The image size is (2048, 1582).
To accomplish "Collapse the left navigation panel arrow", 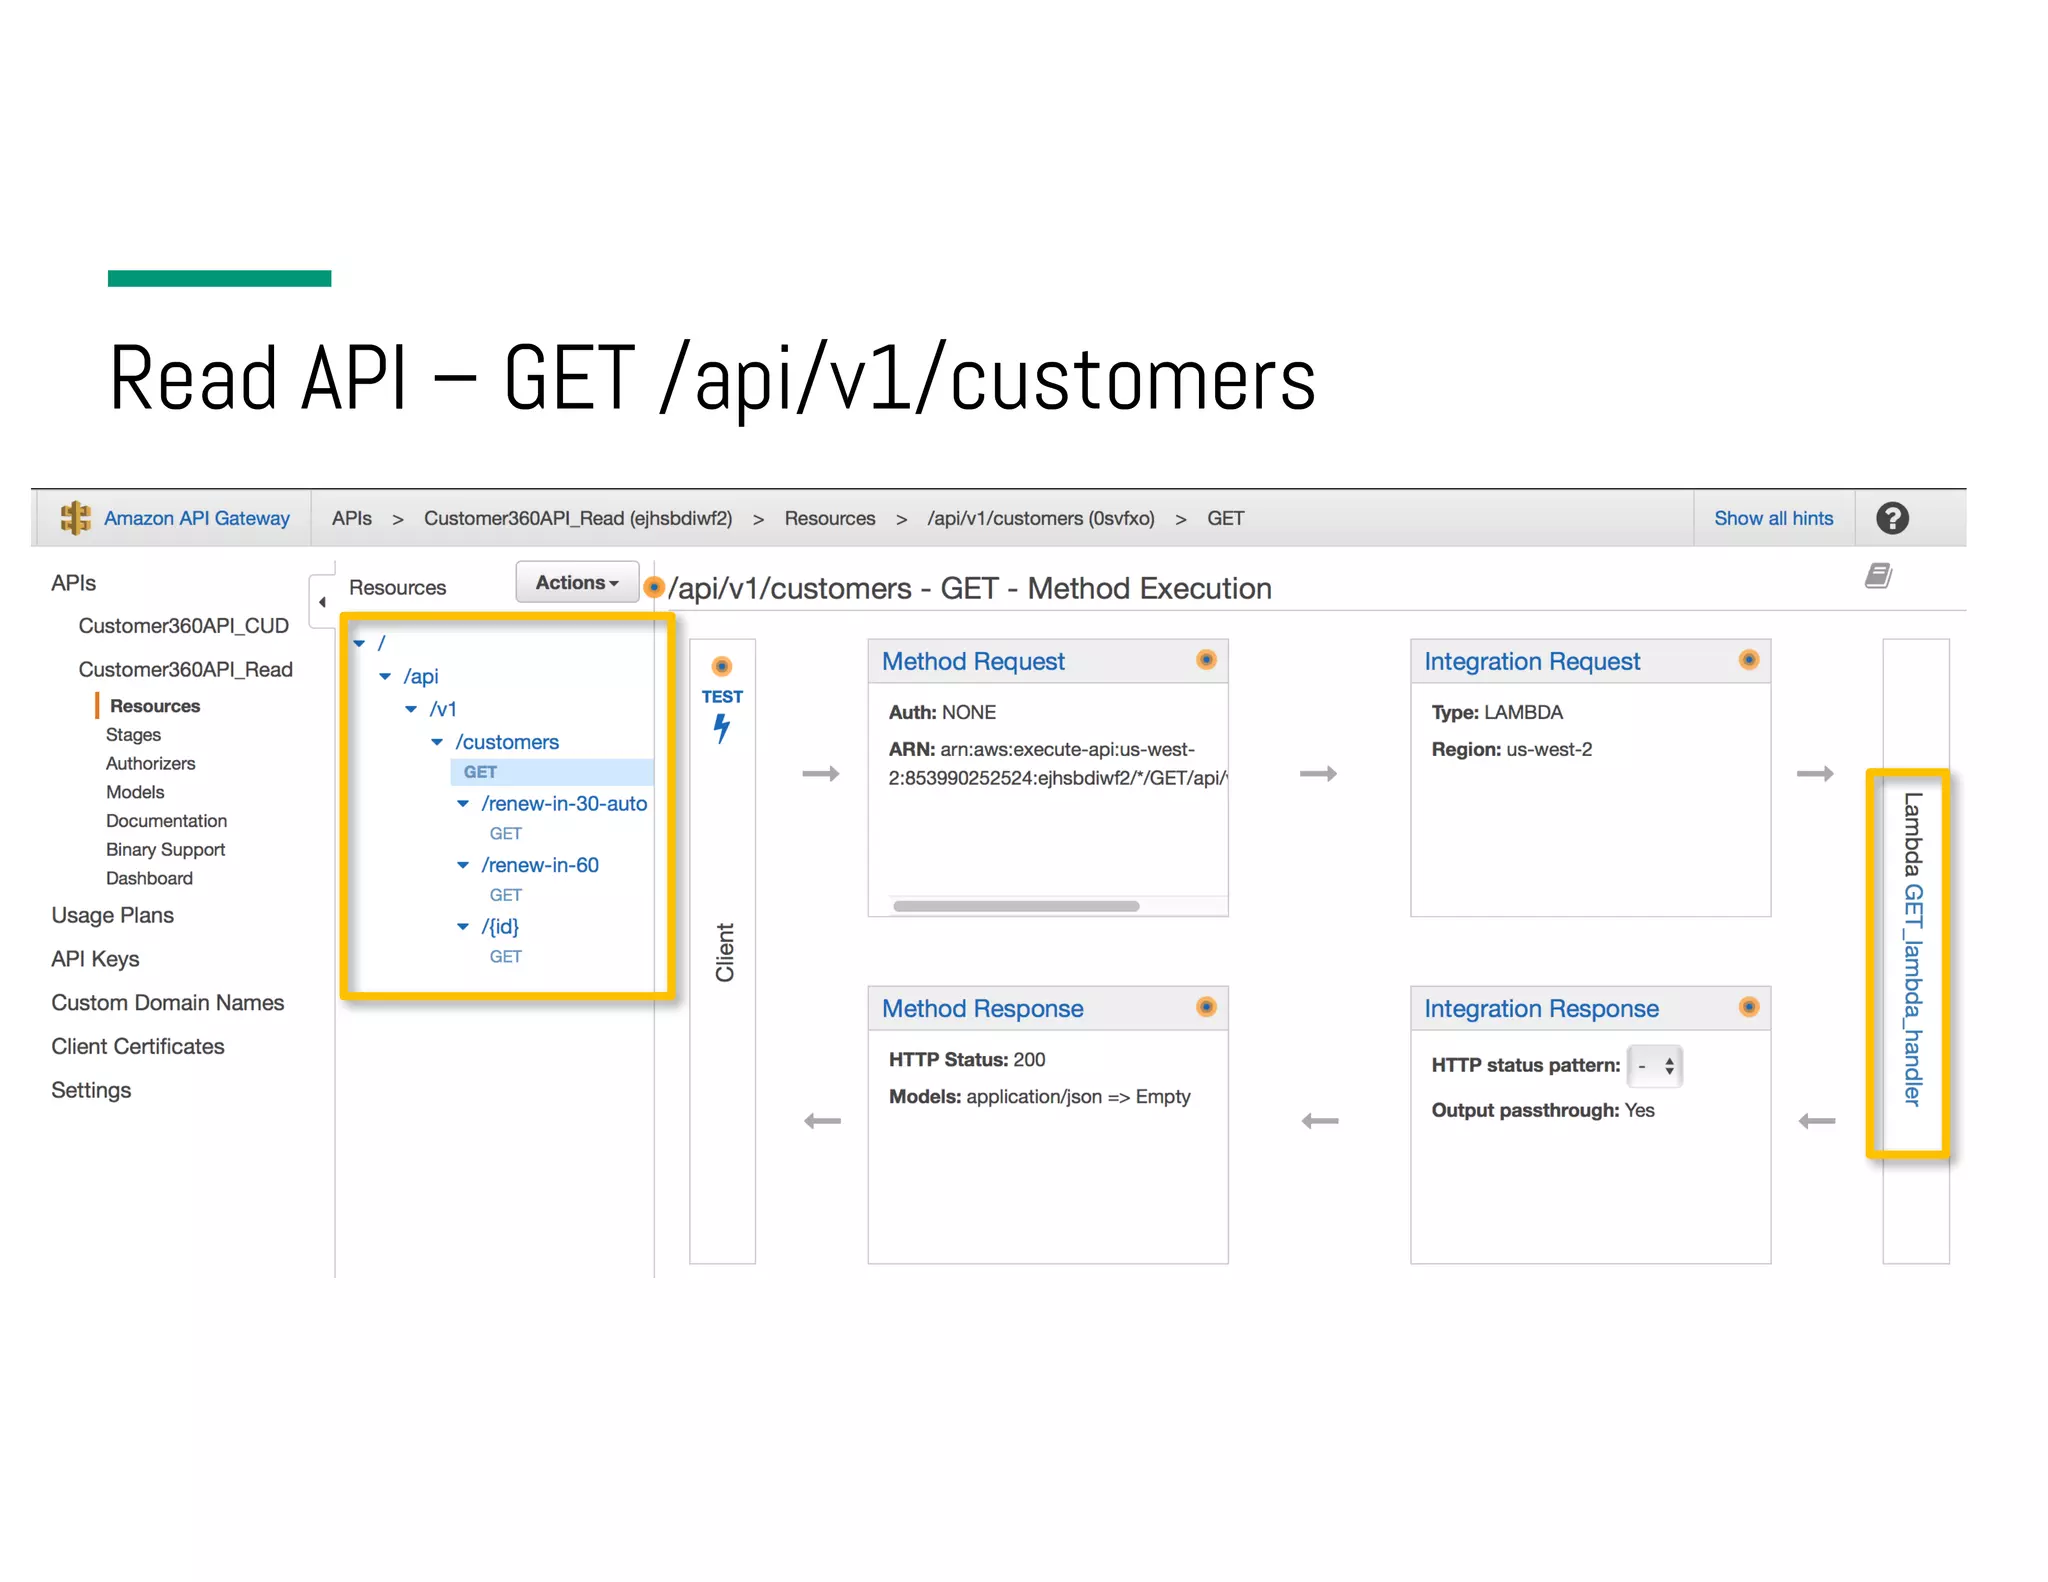I will pyautogui.click(x=322, y=602).
